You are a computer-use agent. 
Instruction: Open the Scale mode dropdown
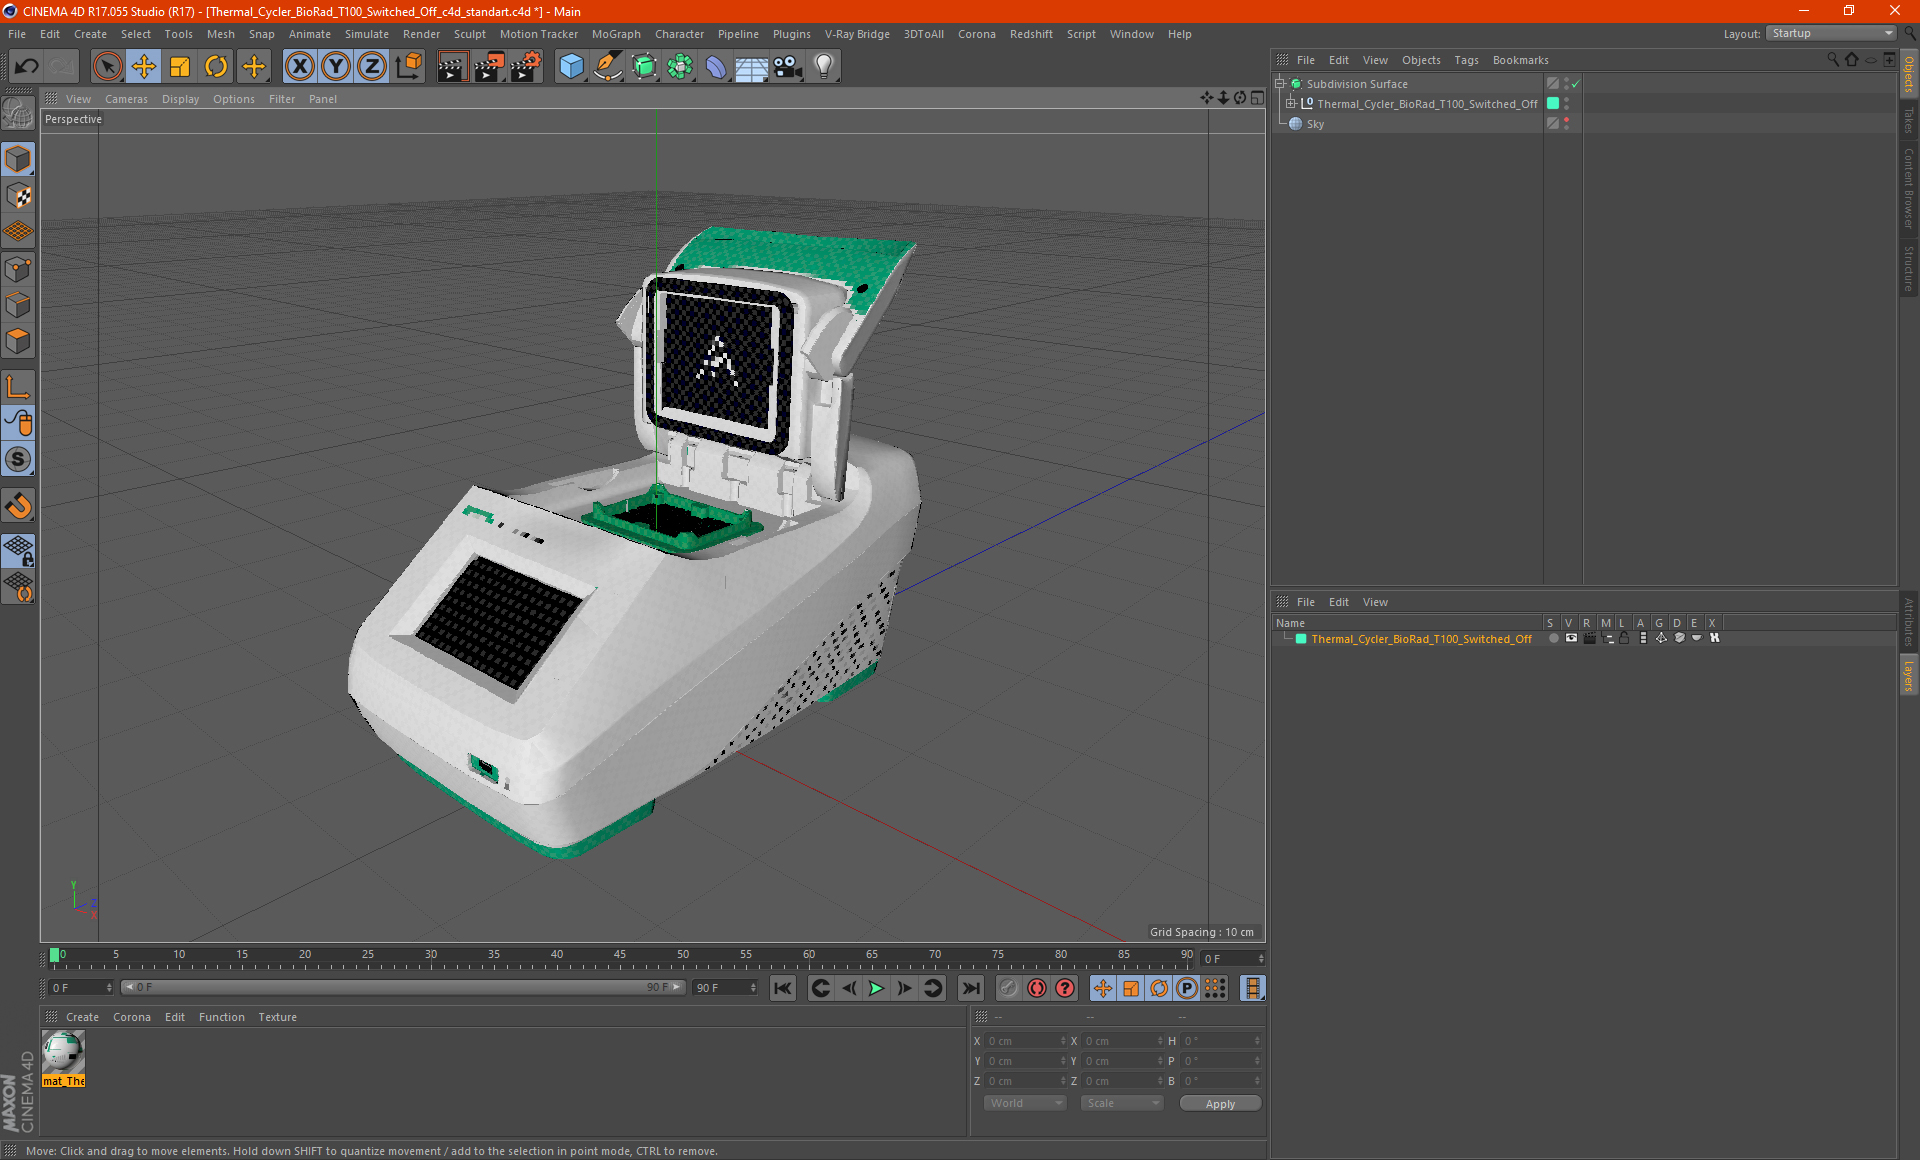(x=1122, y=1103)
